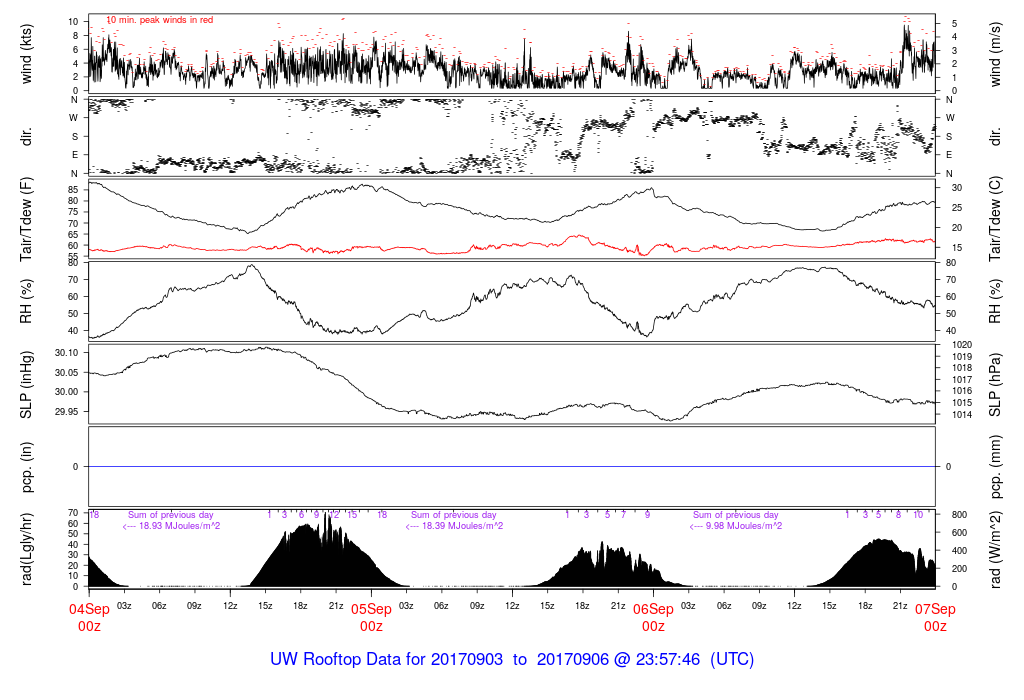Click the 'Tair/Tdew (C)' axis label
This screenshot has height=700, width=1024.
[x=995, y=219]
